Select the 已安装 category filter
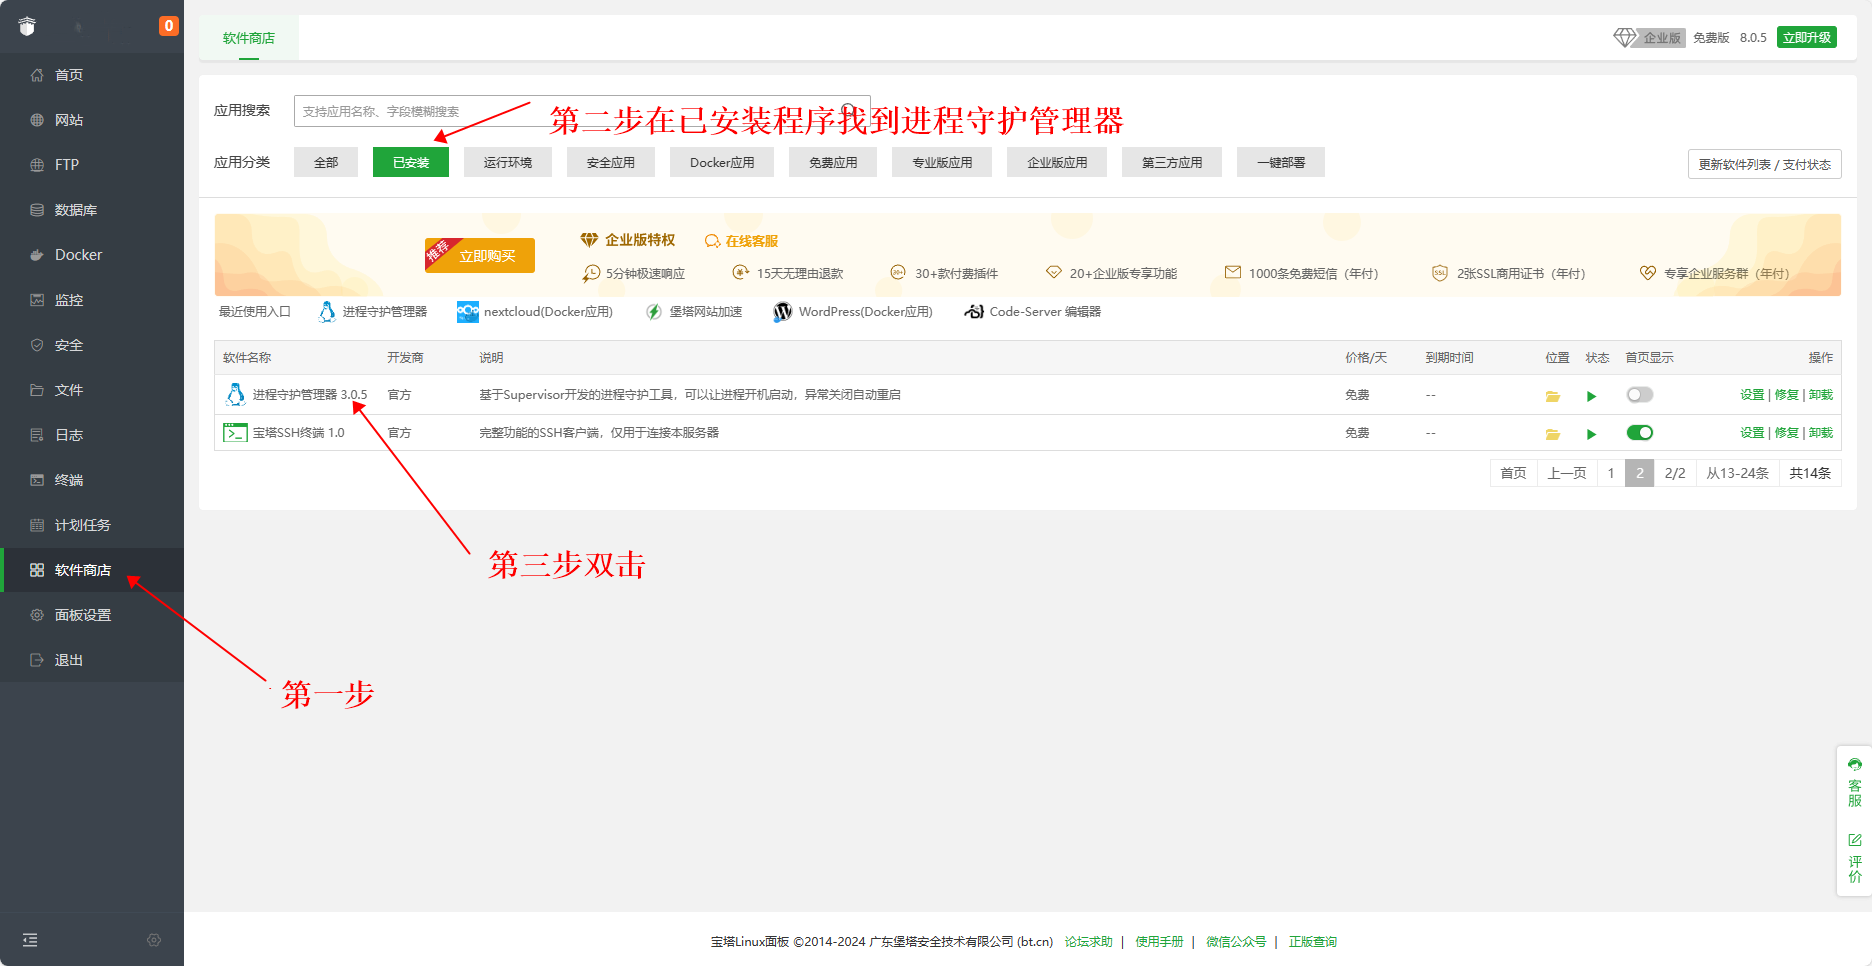The height and width of the screenshot is (966, 1872). click(x=410, y=162)
